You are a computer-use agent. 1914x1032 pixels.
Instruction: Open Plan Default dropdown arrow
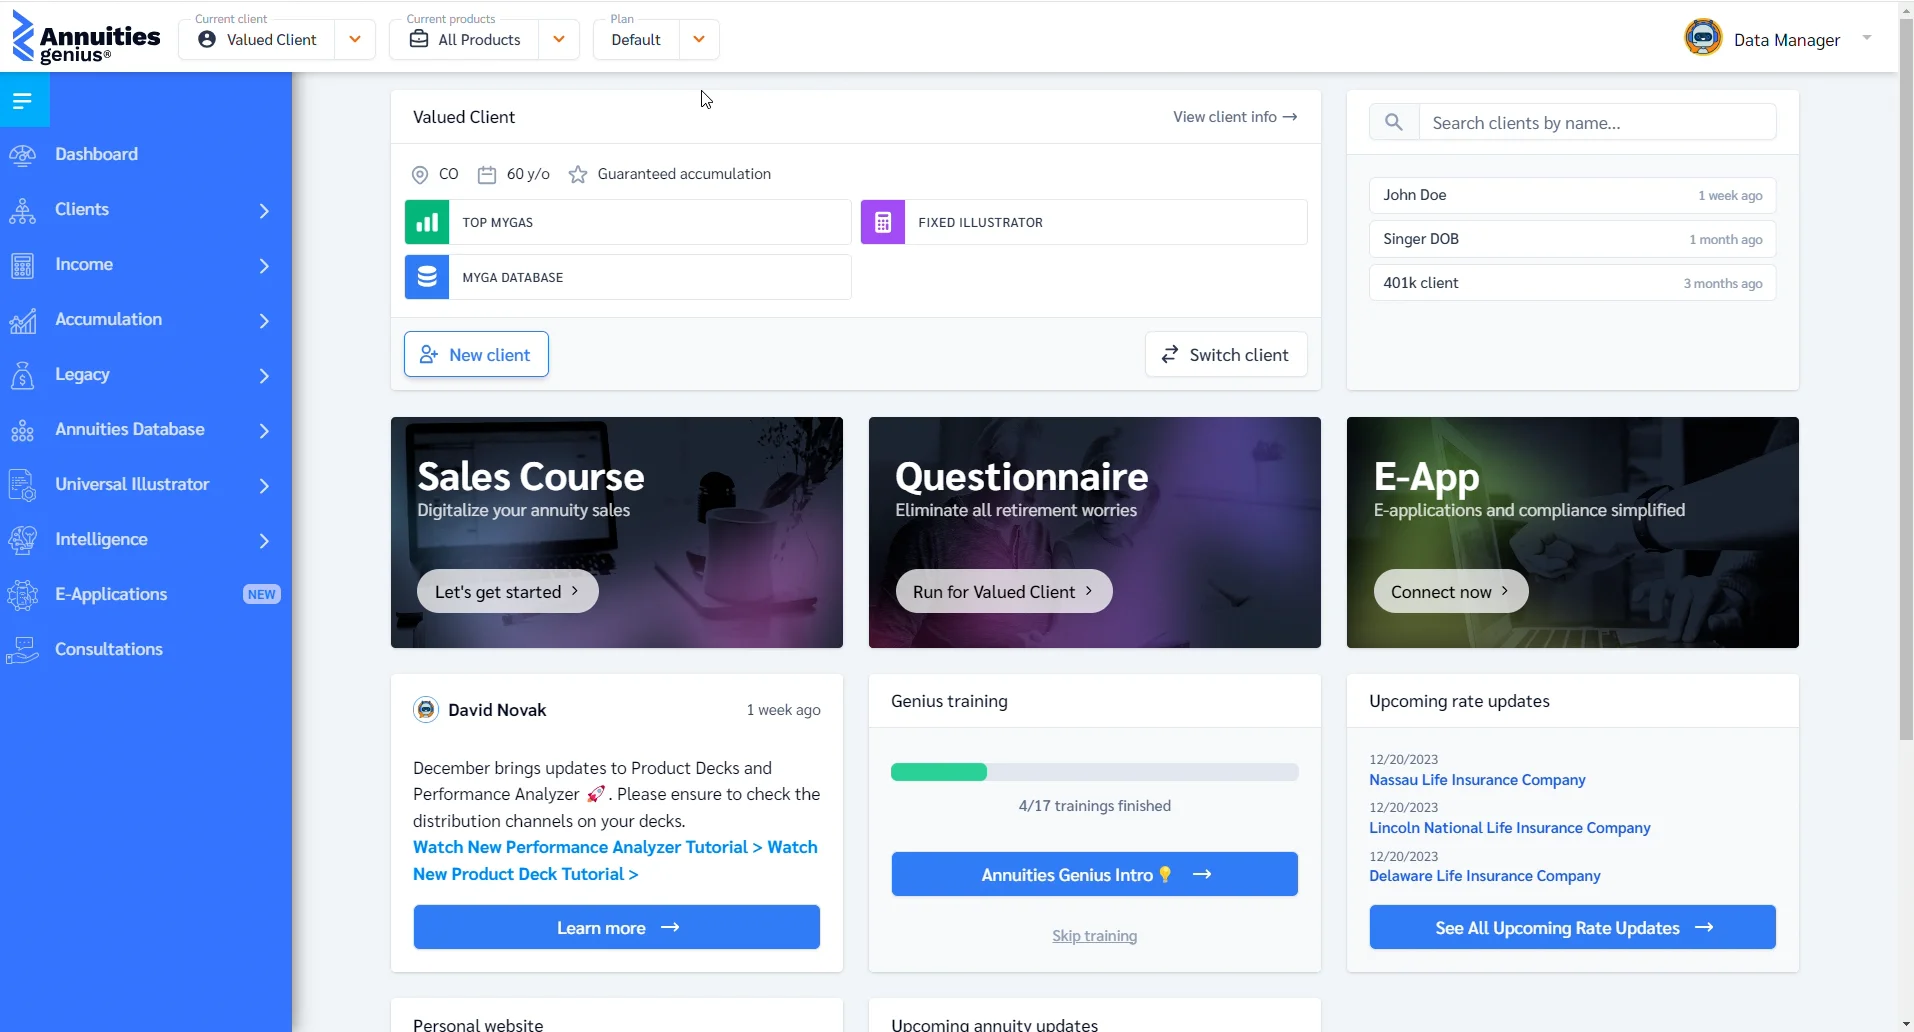(x=699, y=40)
